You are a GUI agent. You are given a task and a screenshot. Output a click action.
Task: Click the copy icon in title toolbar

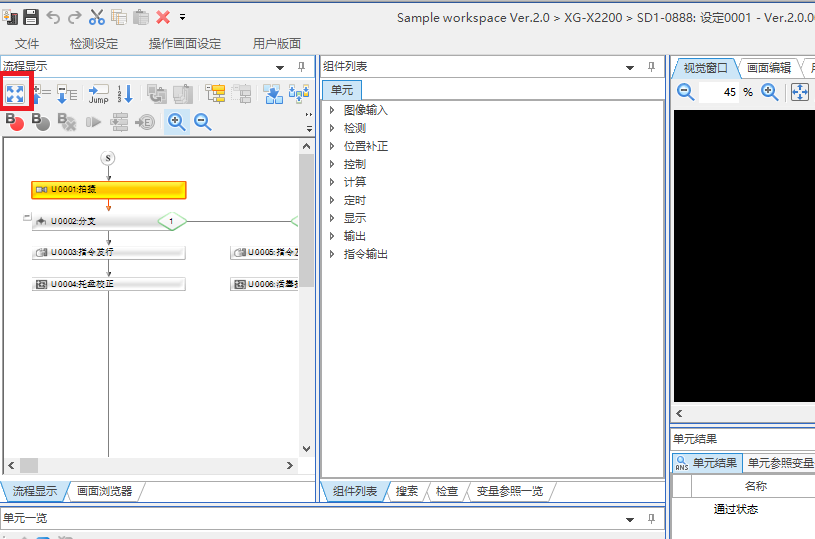click(119, 17)
